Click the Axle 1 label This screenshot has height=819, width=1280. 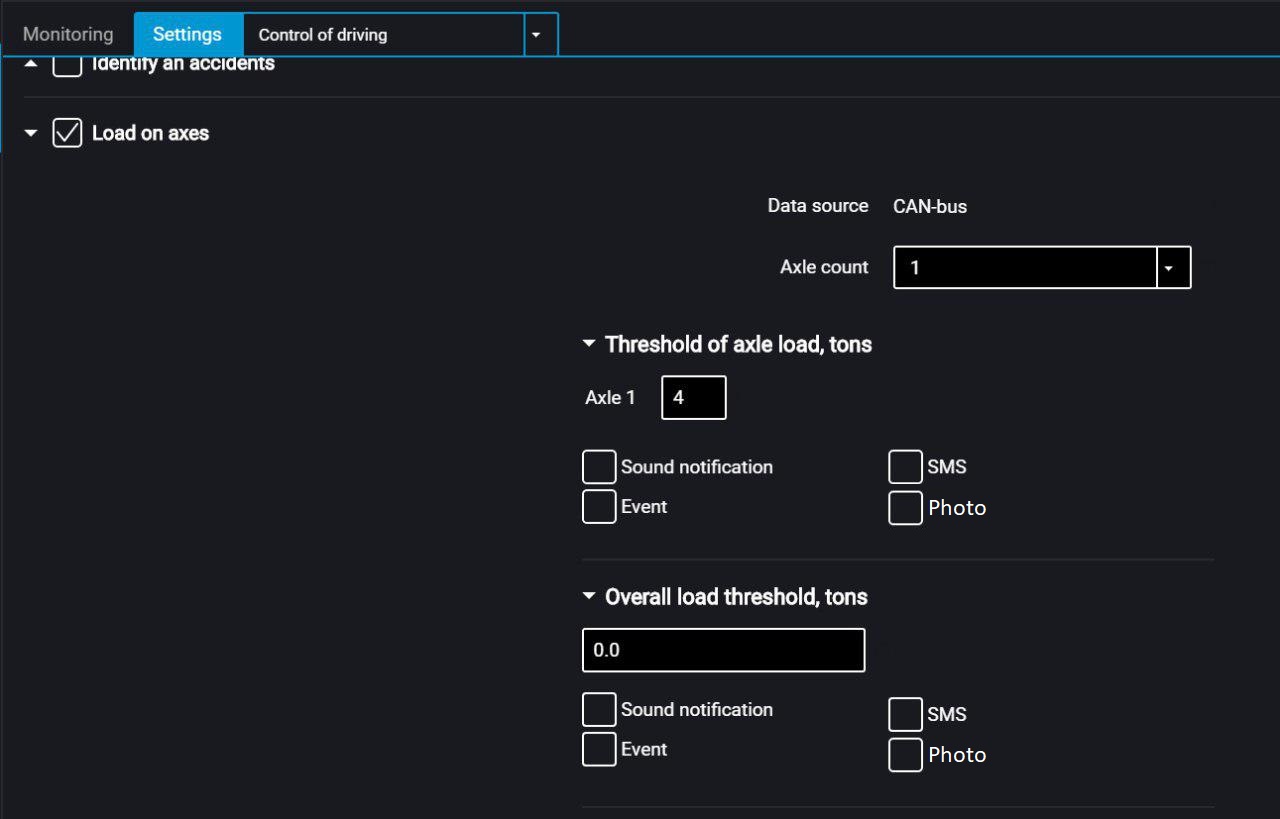pos(610,397)
